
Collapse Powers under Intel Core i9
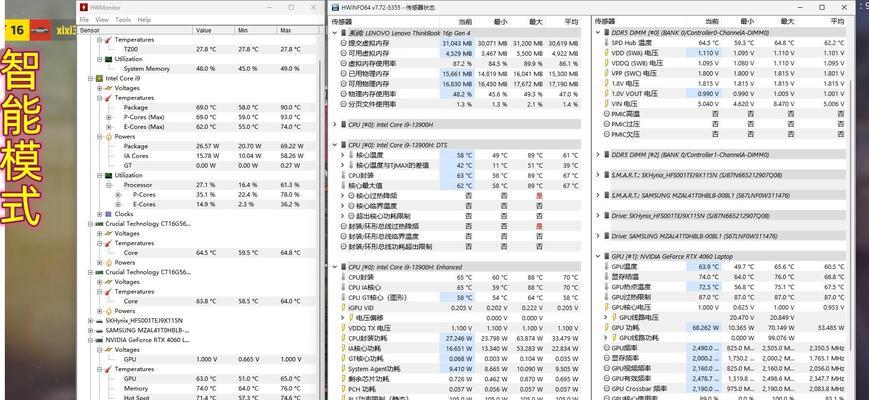[x=99, y=137]
